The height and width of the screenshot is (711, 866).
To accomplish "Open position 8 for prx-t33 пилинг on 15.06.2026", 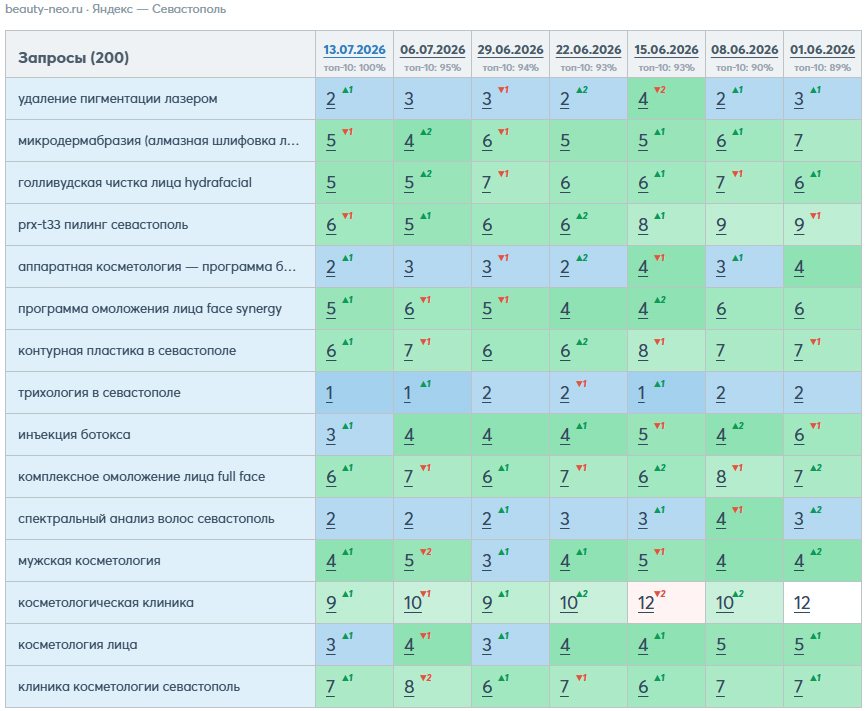I will (x=643, y=225).
